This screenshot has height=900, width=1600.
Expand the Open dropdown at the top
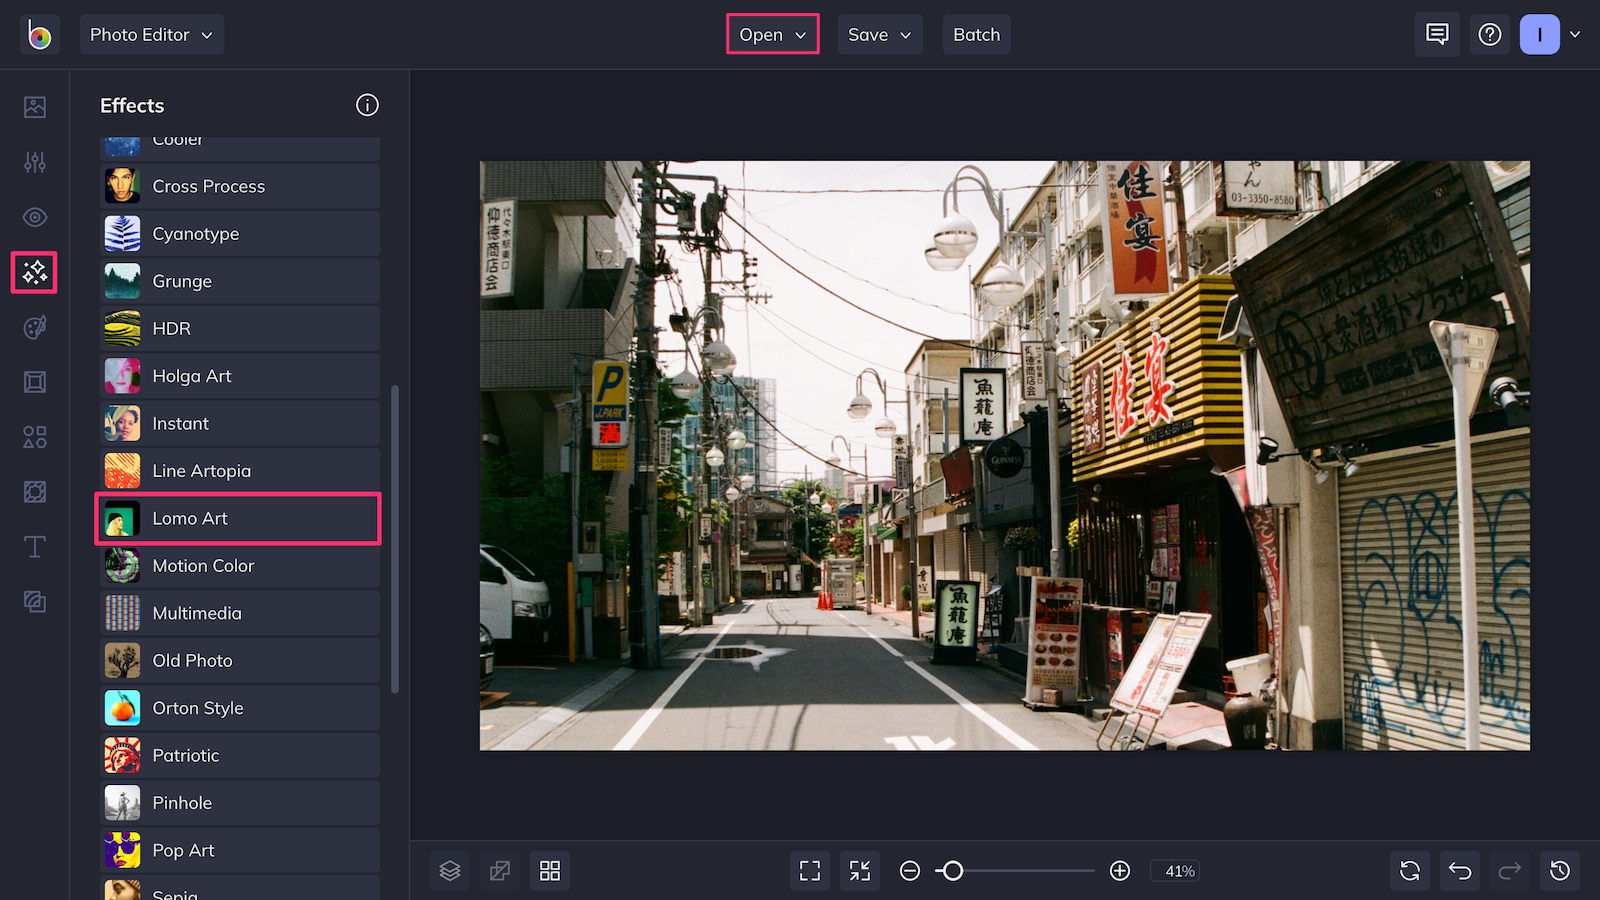[x=771, y=34]
